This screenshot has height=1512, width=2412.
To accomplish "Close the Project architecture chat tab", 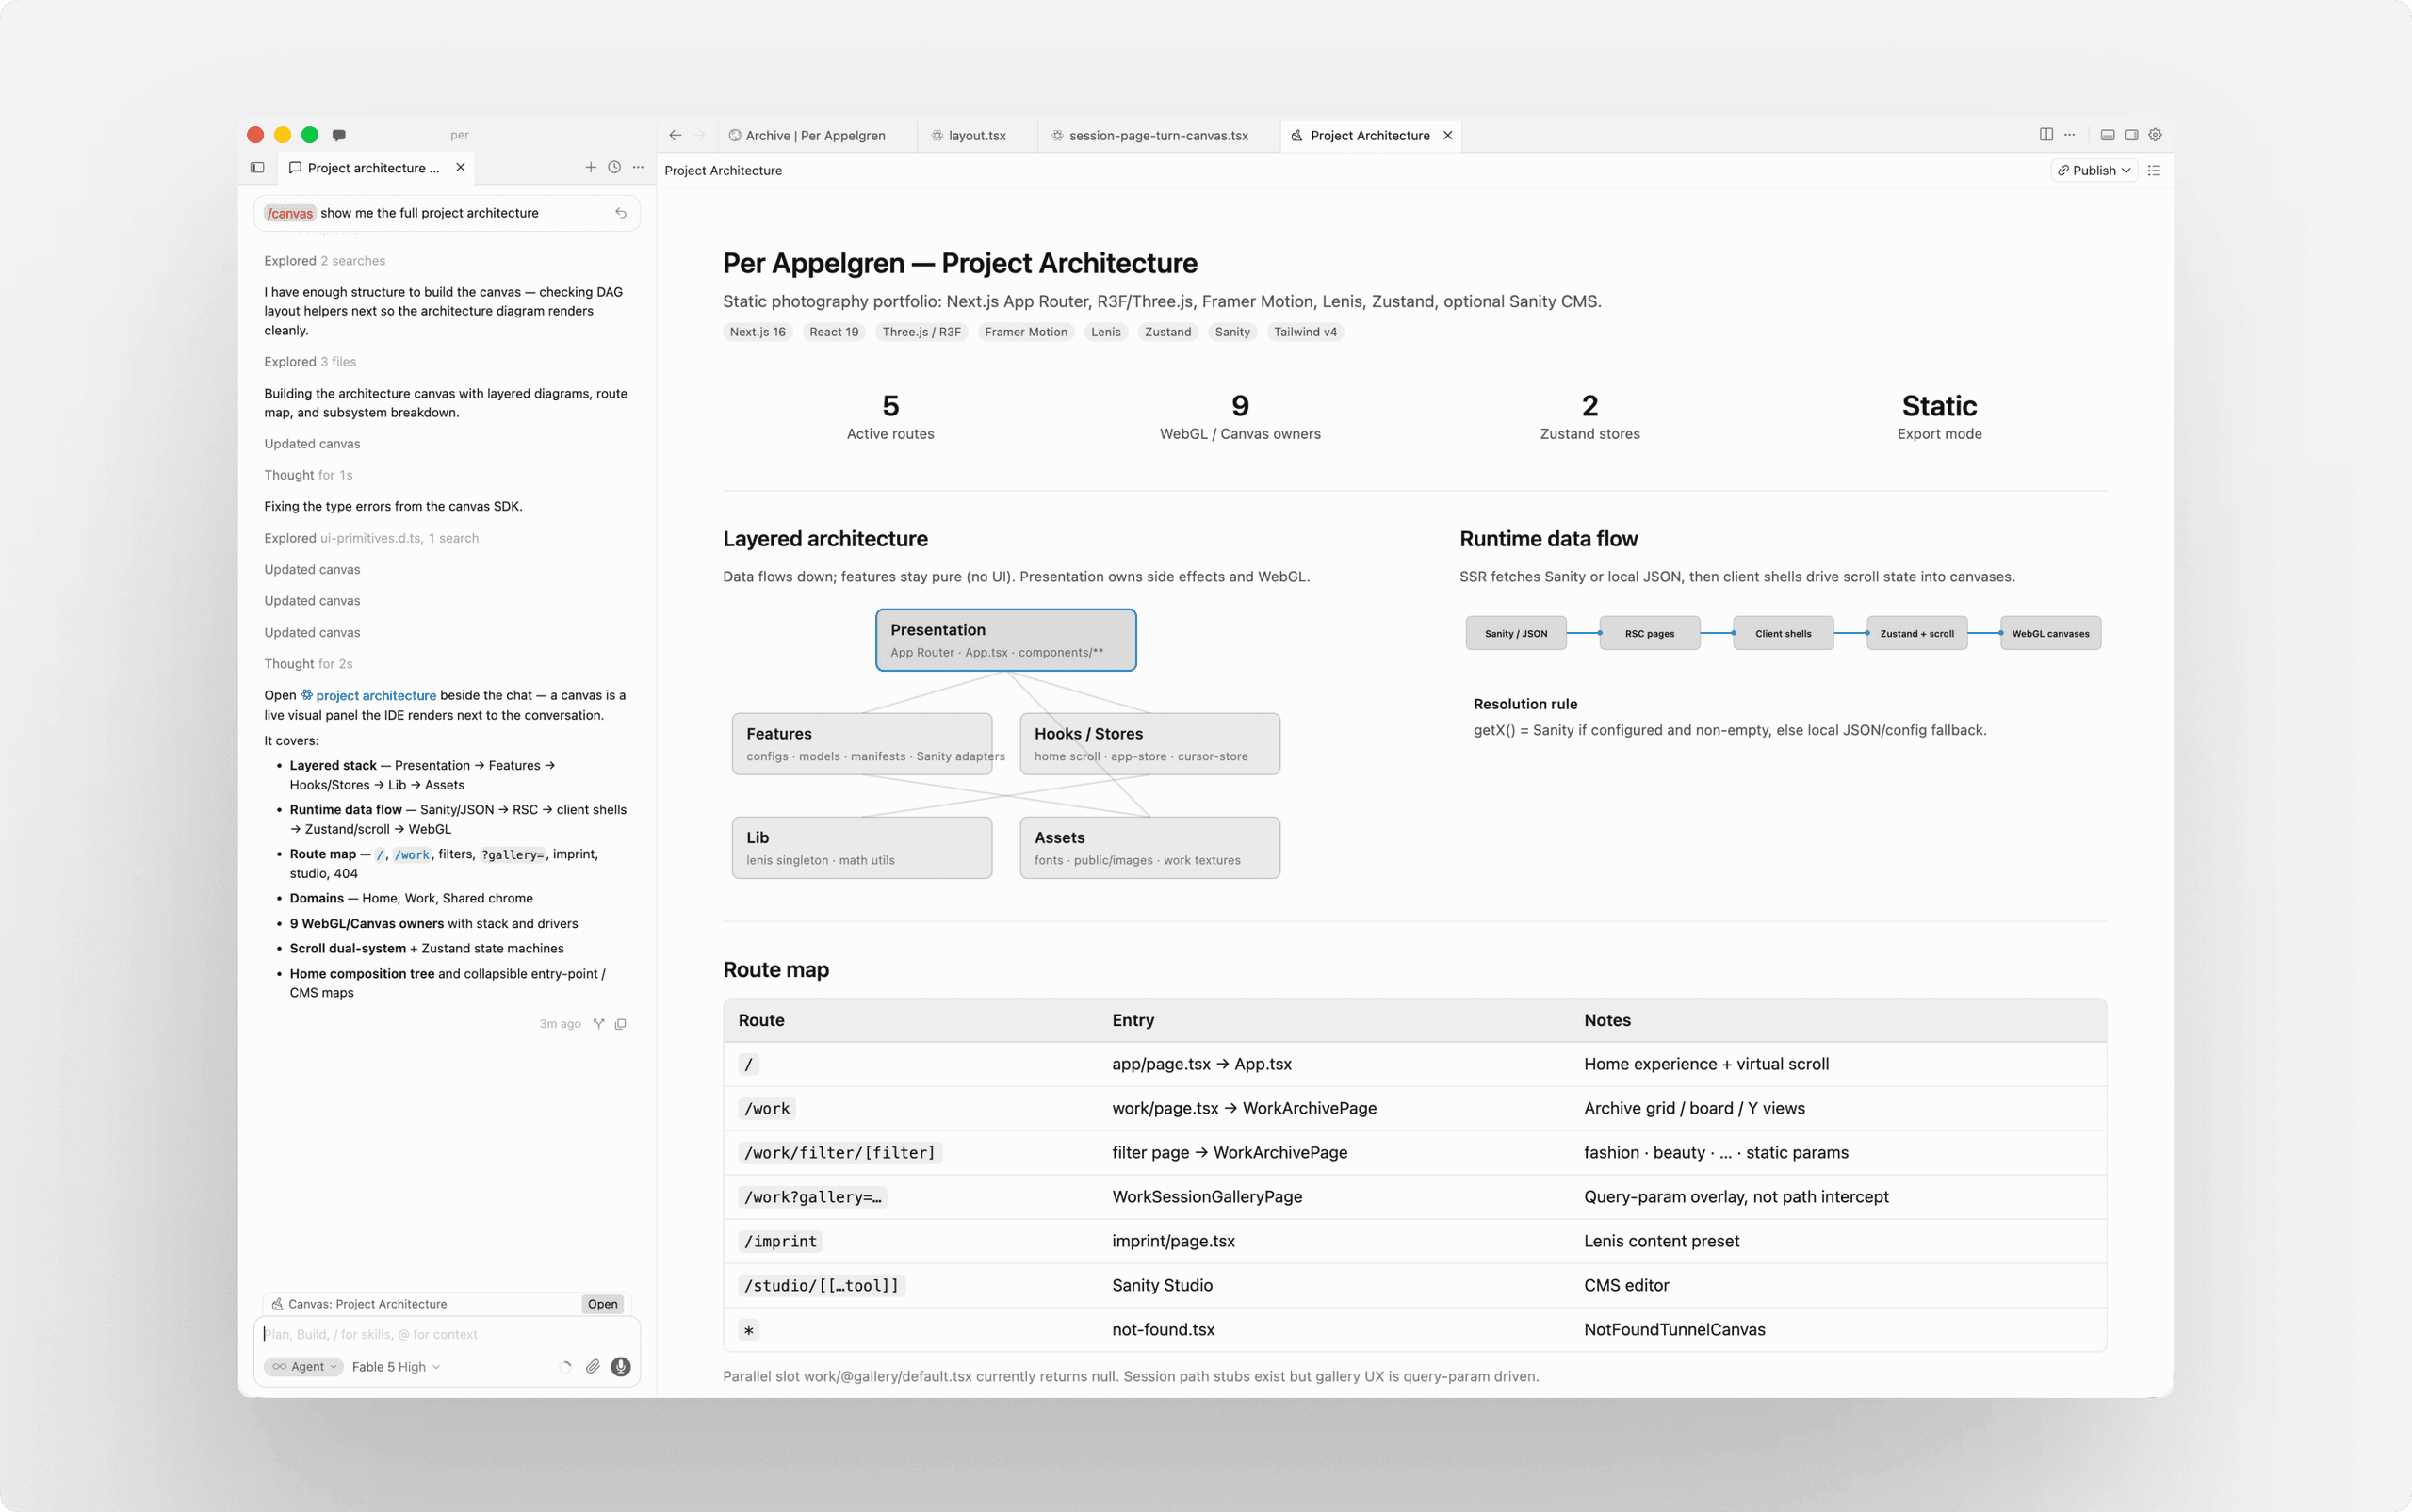I will click(461, 168).
